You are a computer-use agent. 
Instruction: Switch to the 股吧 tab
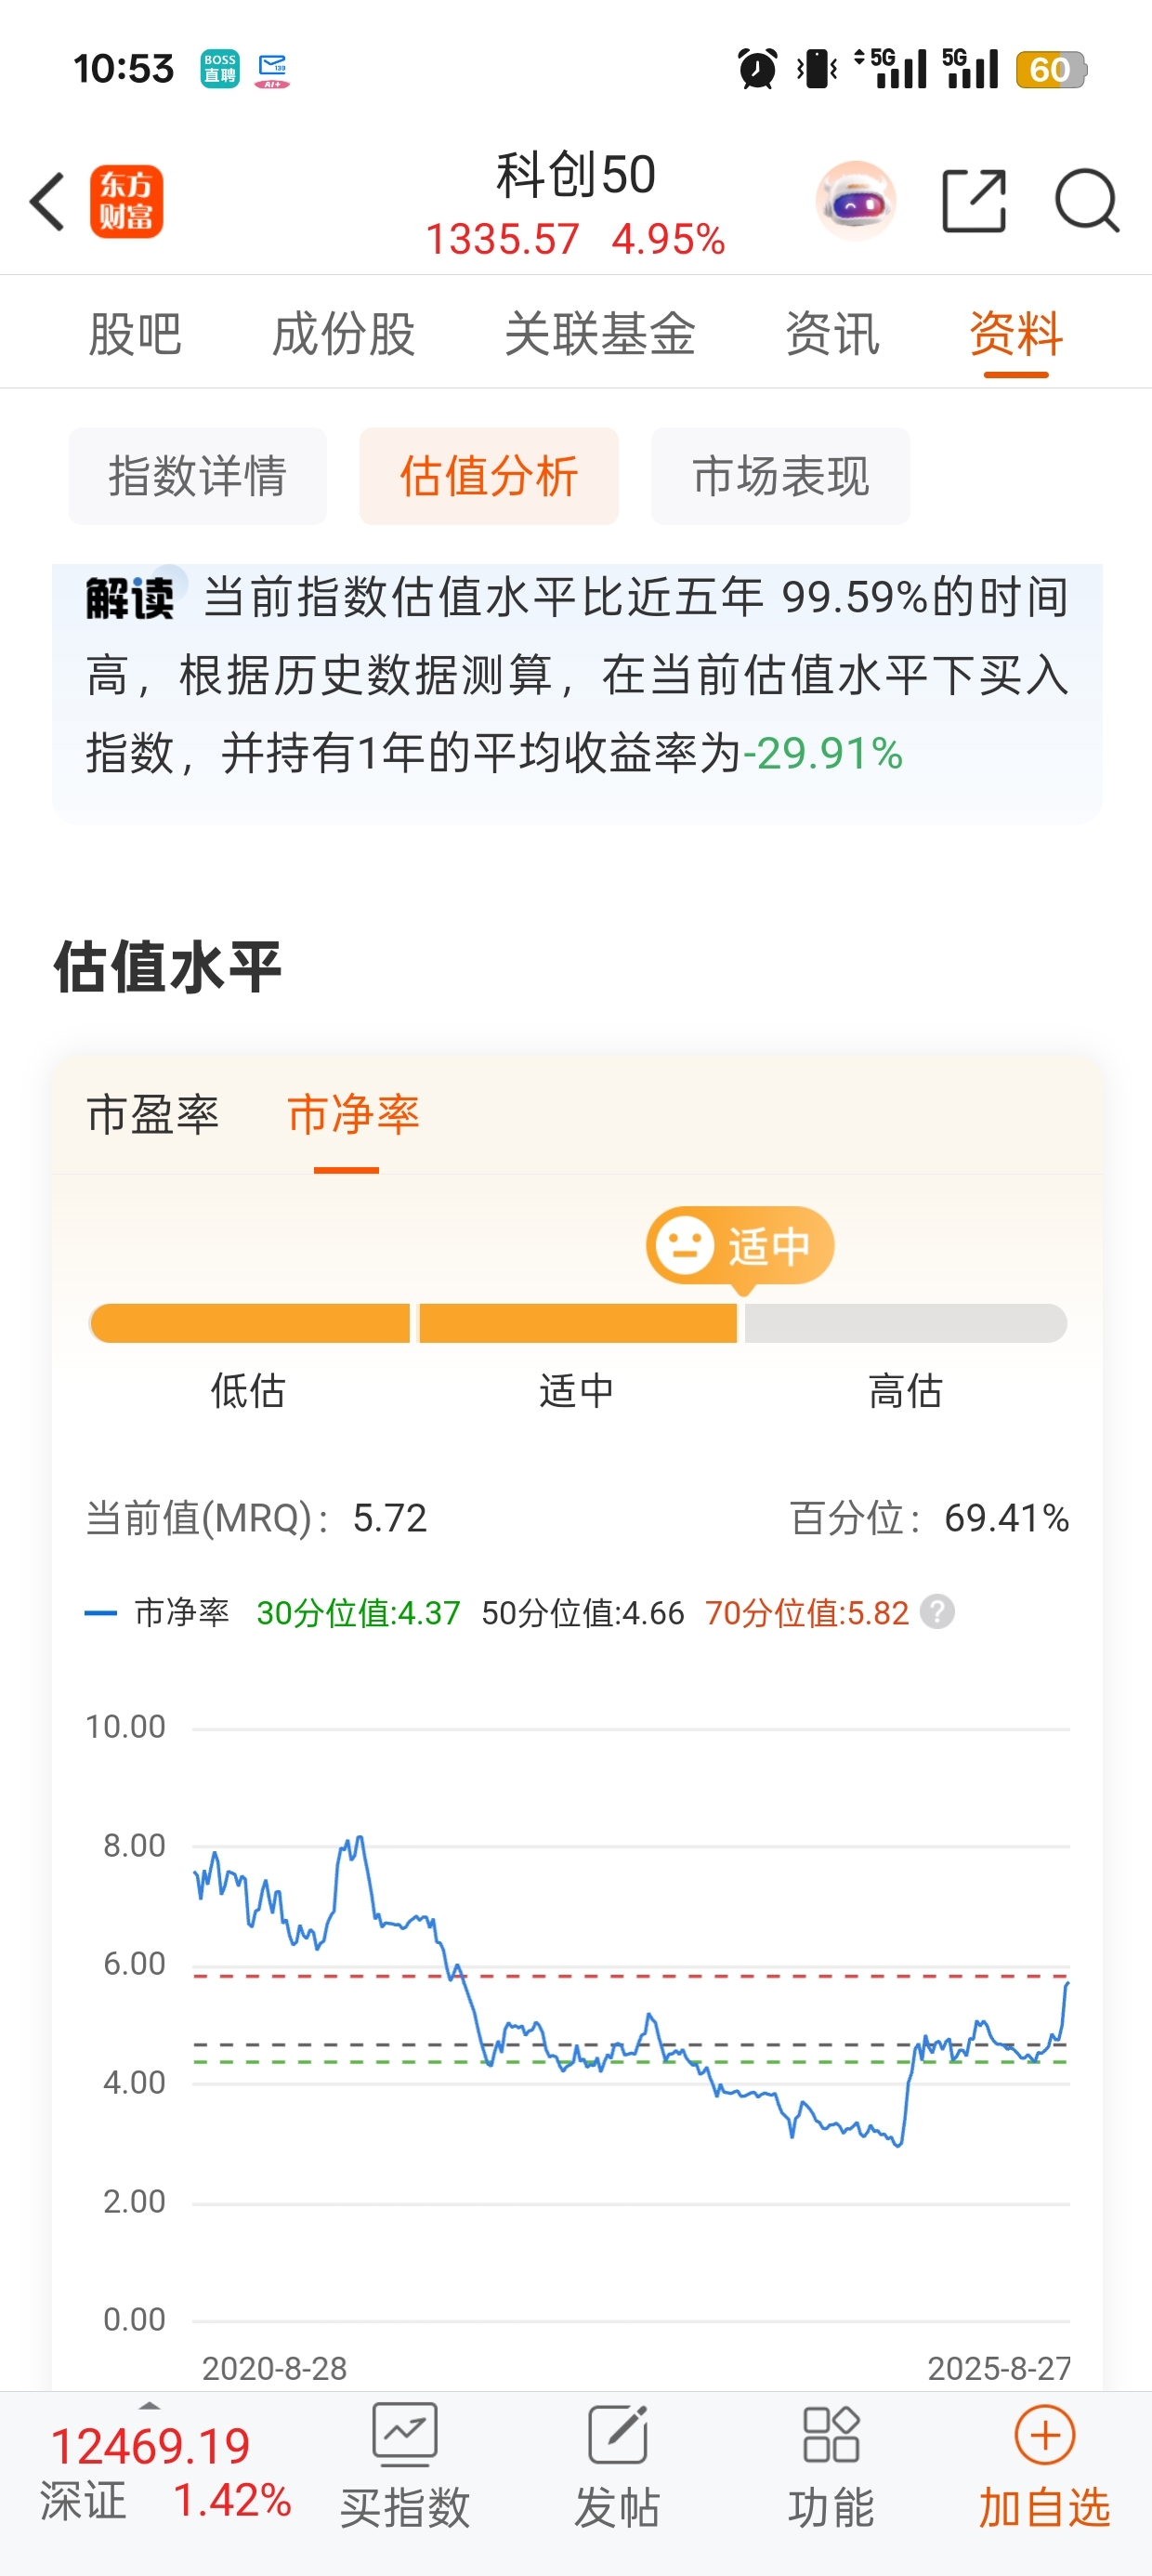(x=135, y=334)
